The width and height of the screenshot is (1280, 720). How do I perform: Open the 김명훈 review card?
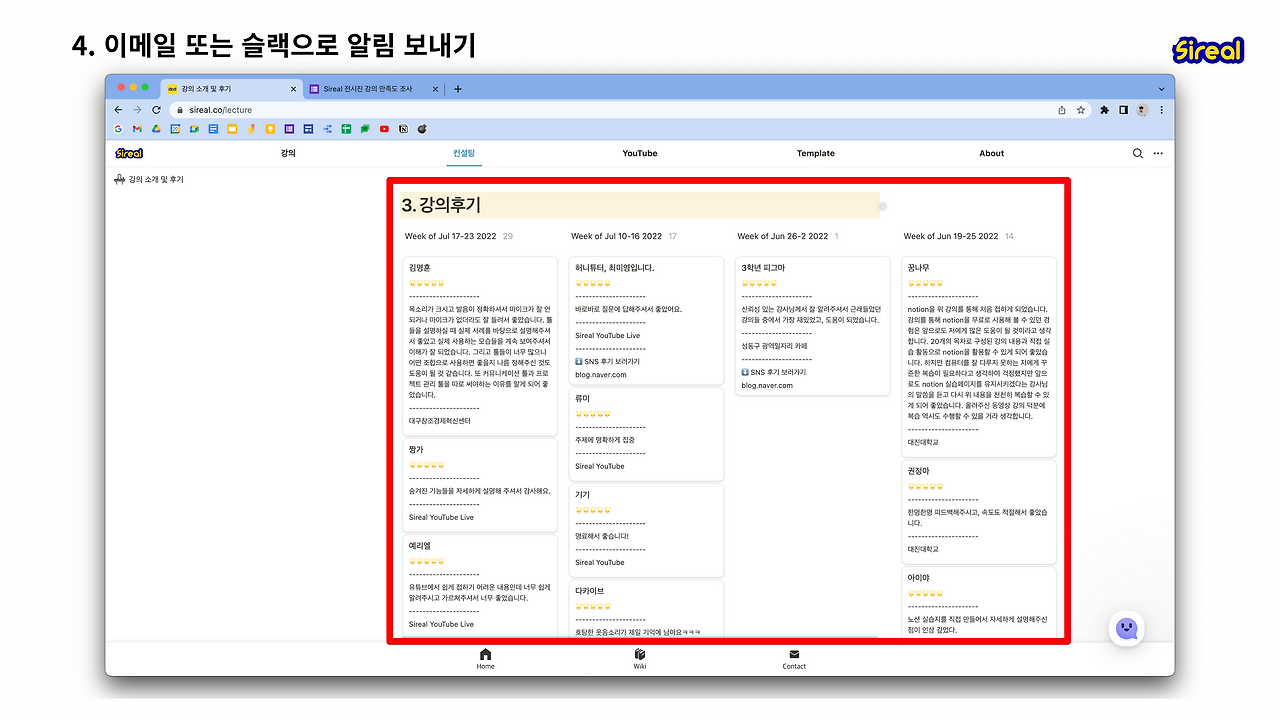point(480,346)
